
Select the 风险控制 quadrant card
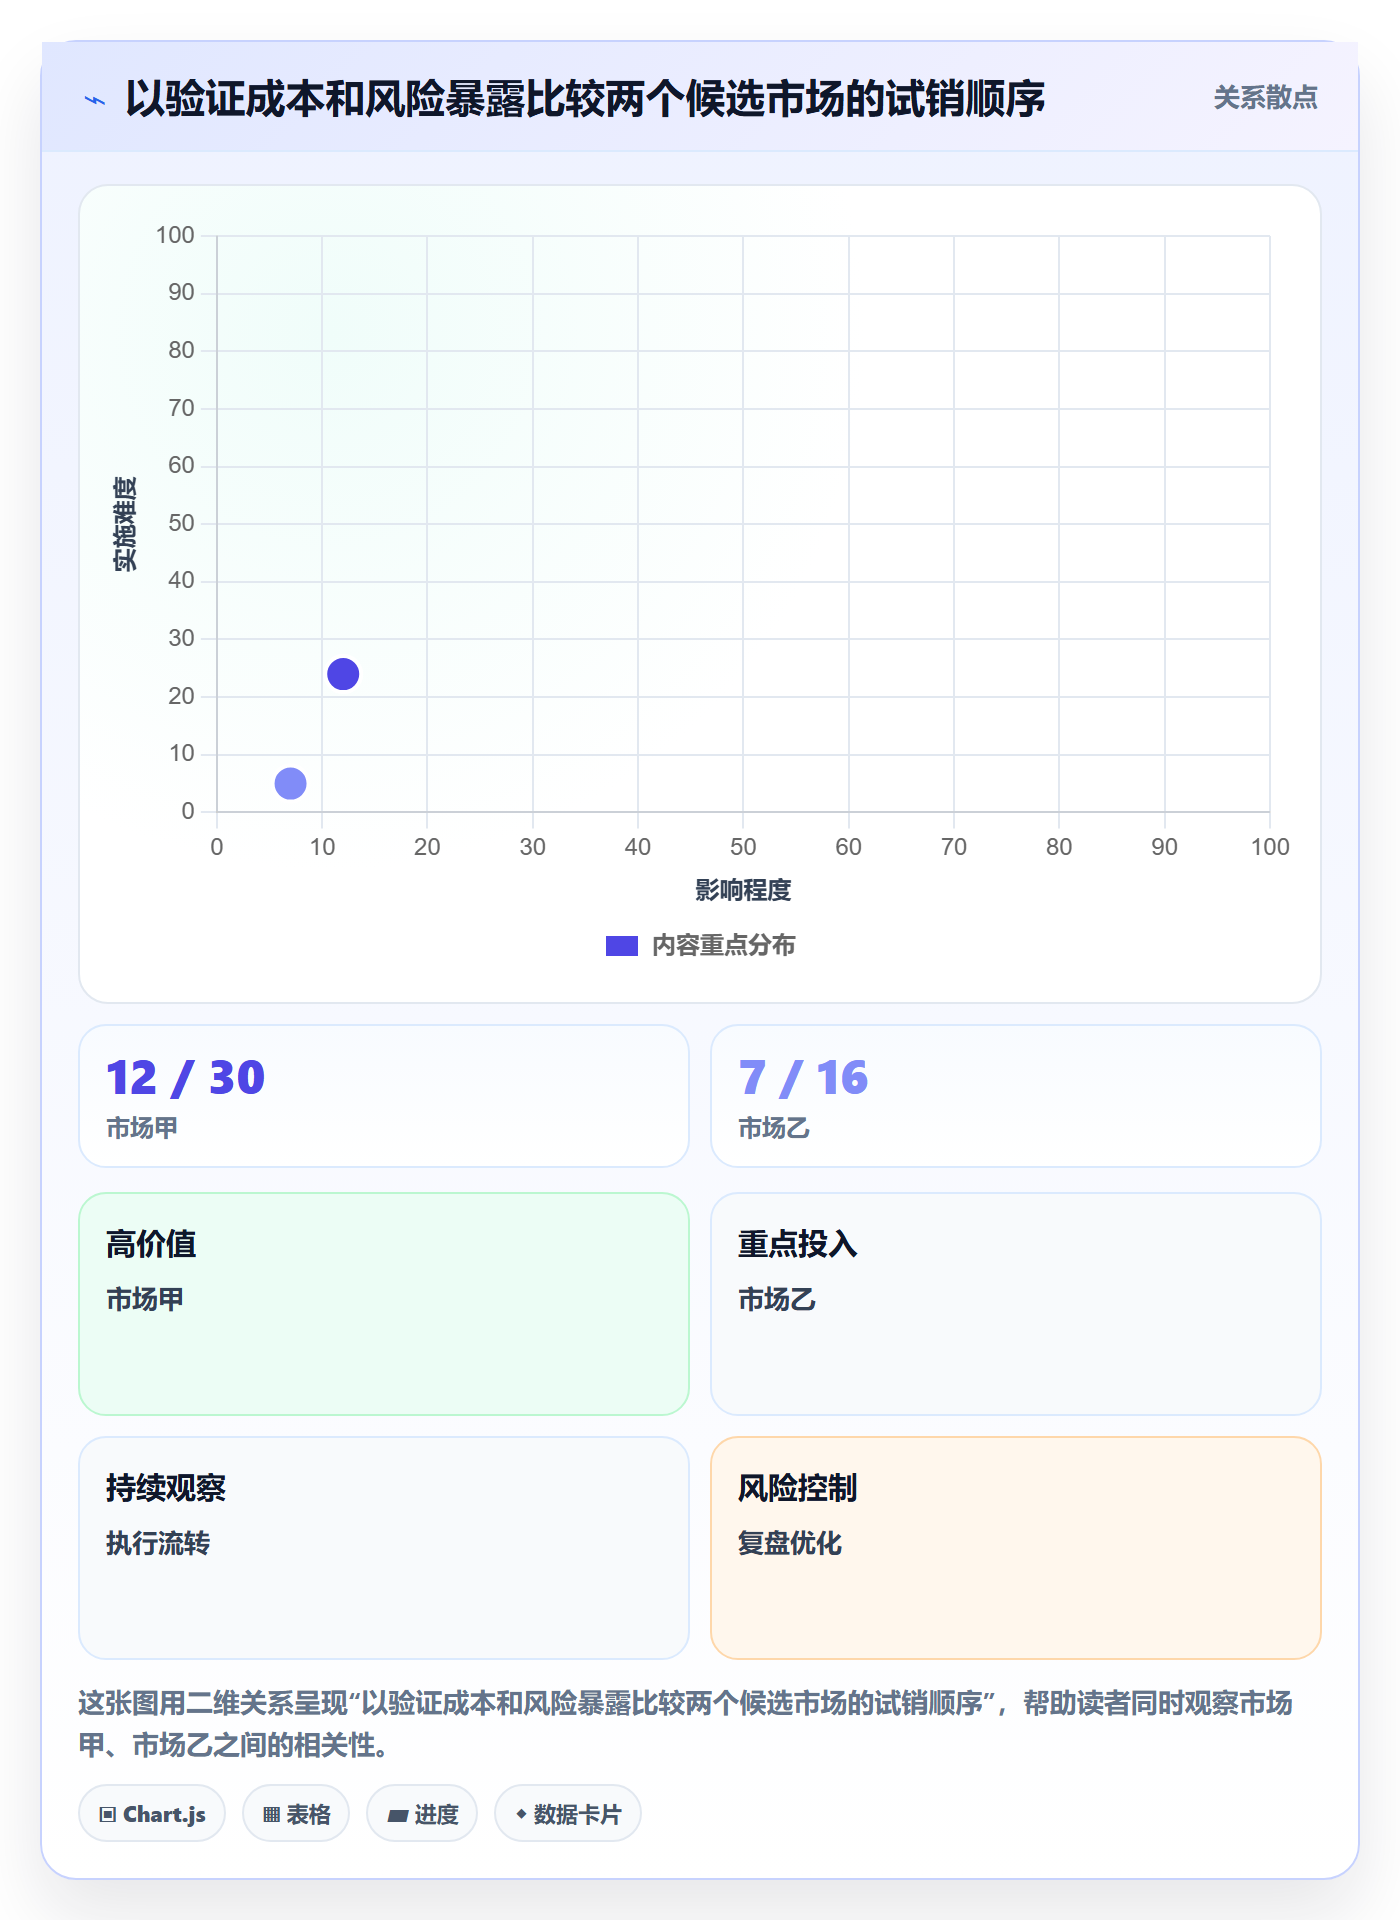tap(1015, 1548)
